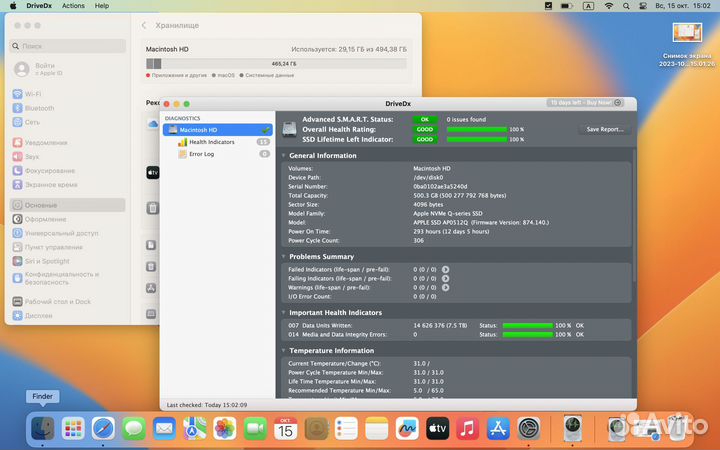Click SSD Lifetime Left progress bar

click(x=477, y=139)
